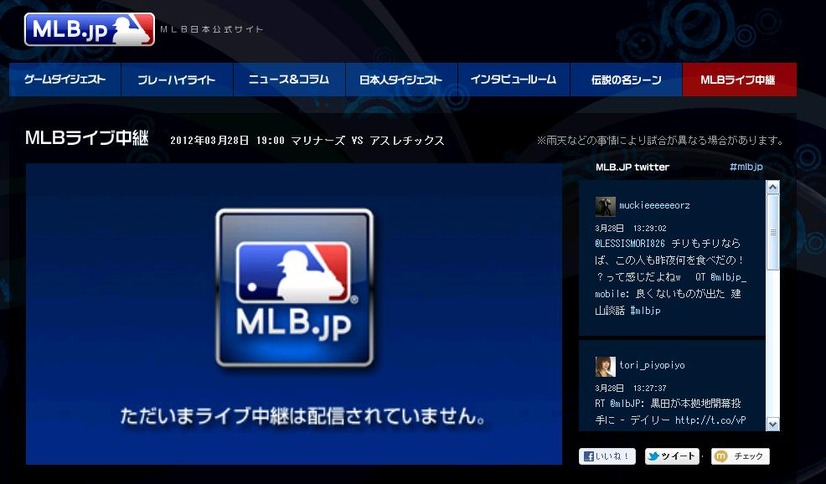This screenshot has height=484, width=826.
Task: Click ただいまライブ中継は配信されていません message
Action: coord(303,416)
